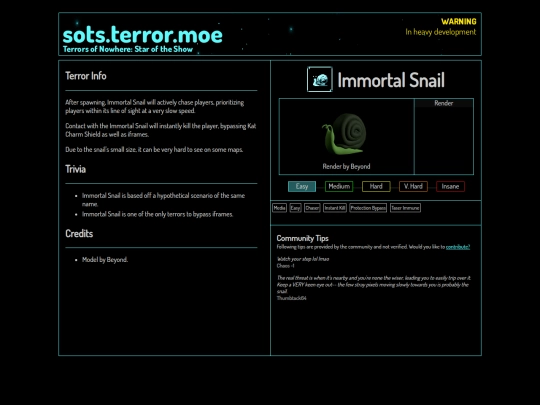Click the "Render by Beyond" caption
Screen dimensions: 540x405
[x=346, y=166]
